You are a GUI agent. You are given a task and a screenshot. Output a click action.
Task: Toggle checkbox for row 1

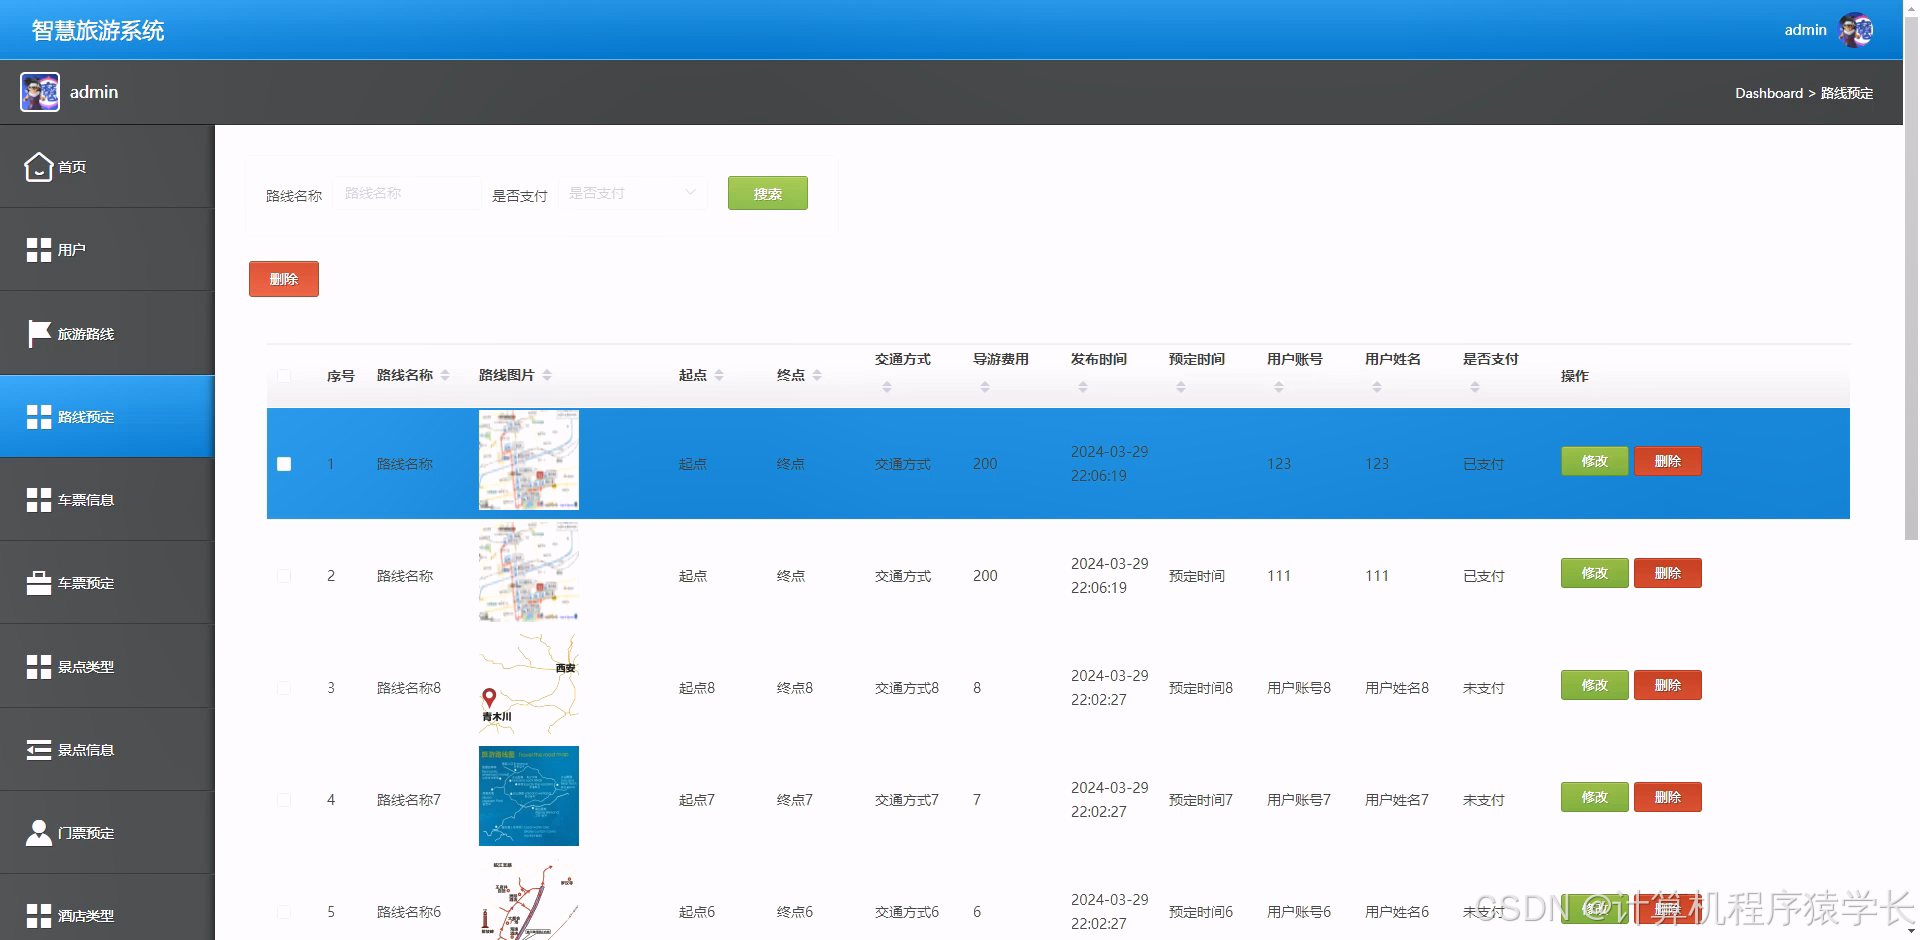pos(284,464)
